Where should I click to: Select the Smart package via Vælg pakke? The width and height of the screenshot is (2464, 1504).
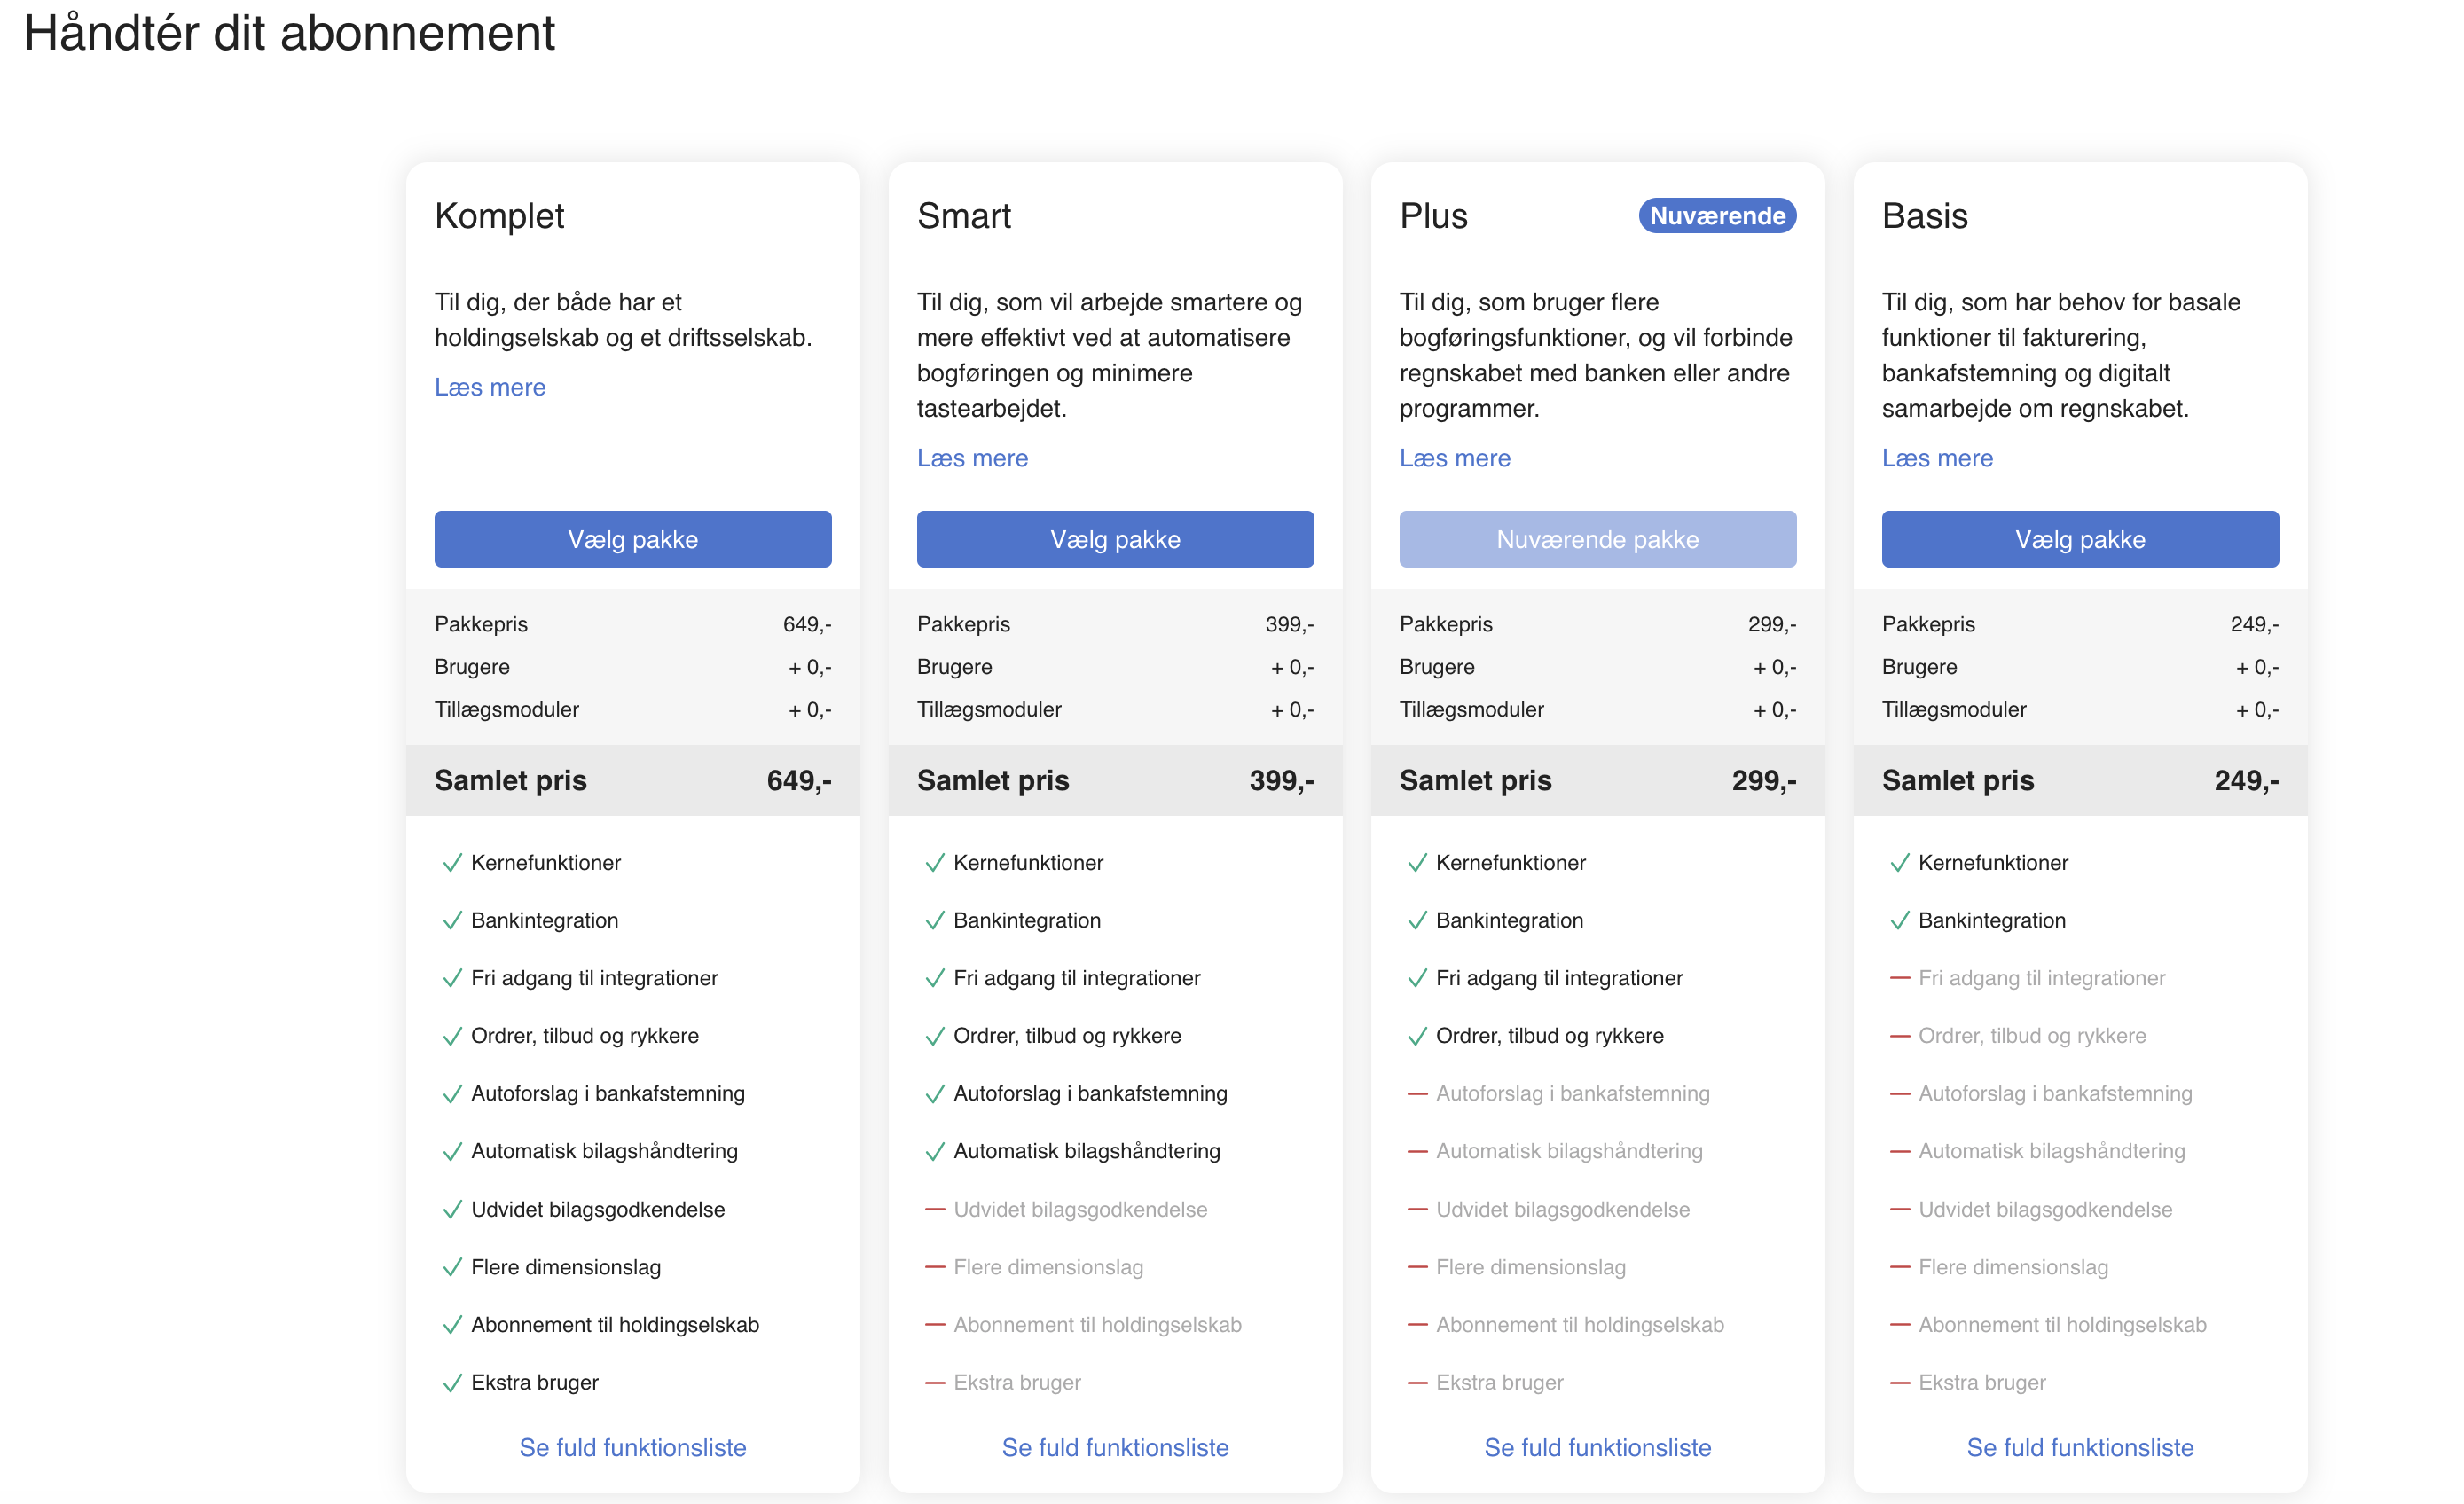tap(1115, 539)
